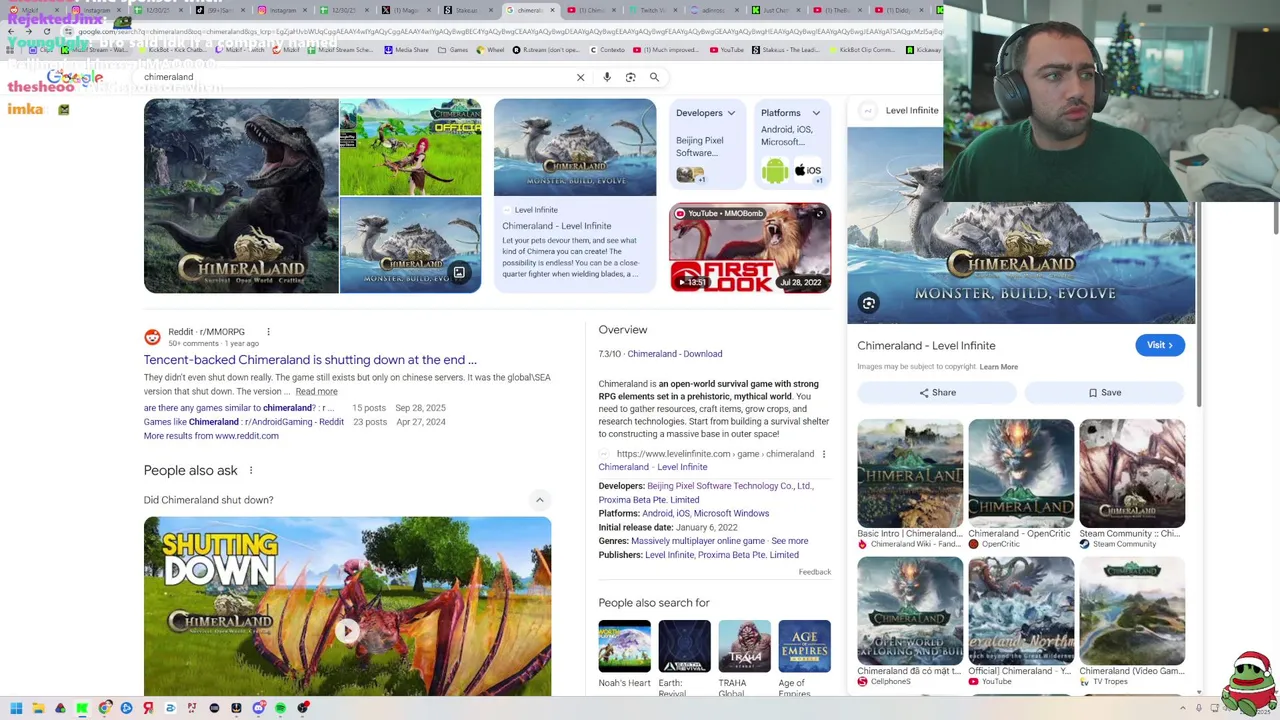Open TRAHA Global related game
This screenshot has width=1280, height=720.
point(745,659)
